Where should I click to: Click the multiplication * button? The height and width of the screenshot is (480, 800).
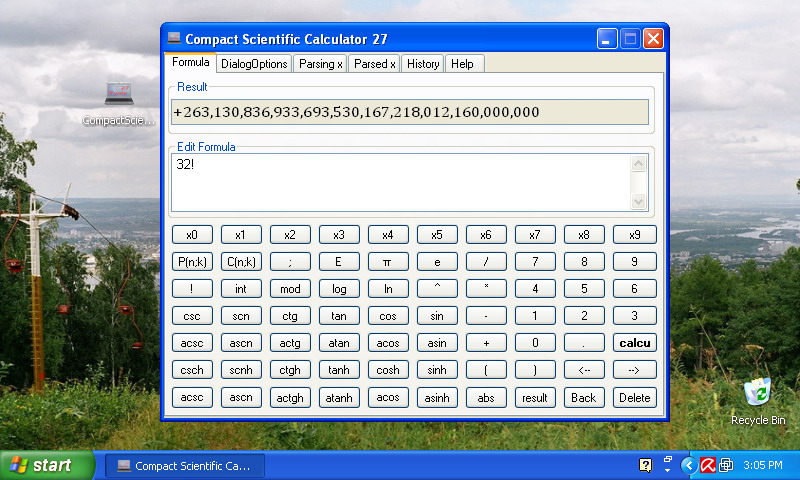click(486, 289)
